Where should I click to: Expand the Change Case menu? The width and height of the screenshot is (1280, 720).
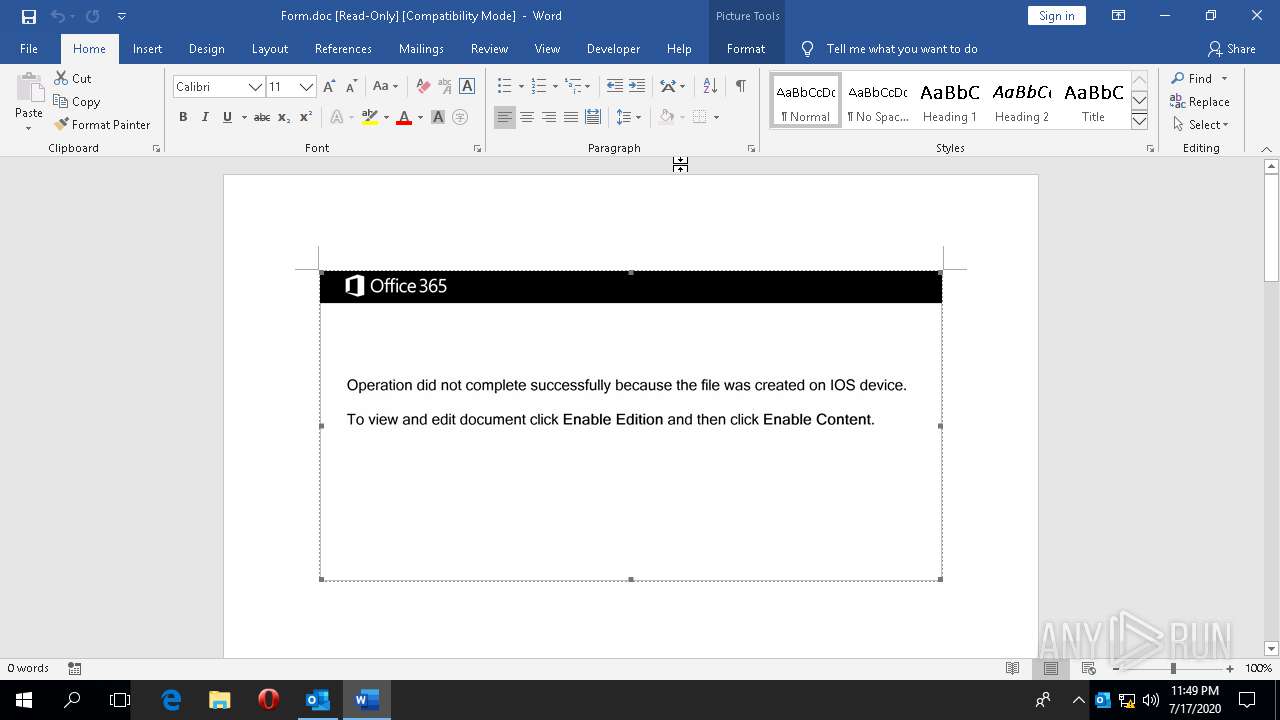(x=384, y=87)
